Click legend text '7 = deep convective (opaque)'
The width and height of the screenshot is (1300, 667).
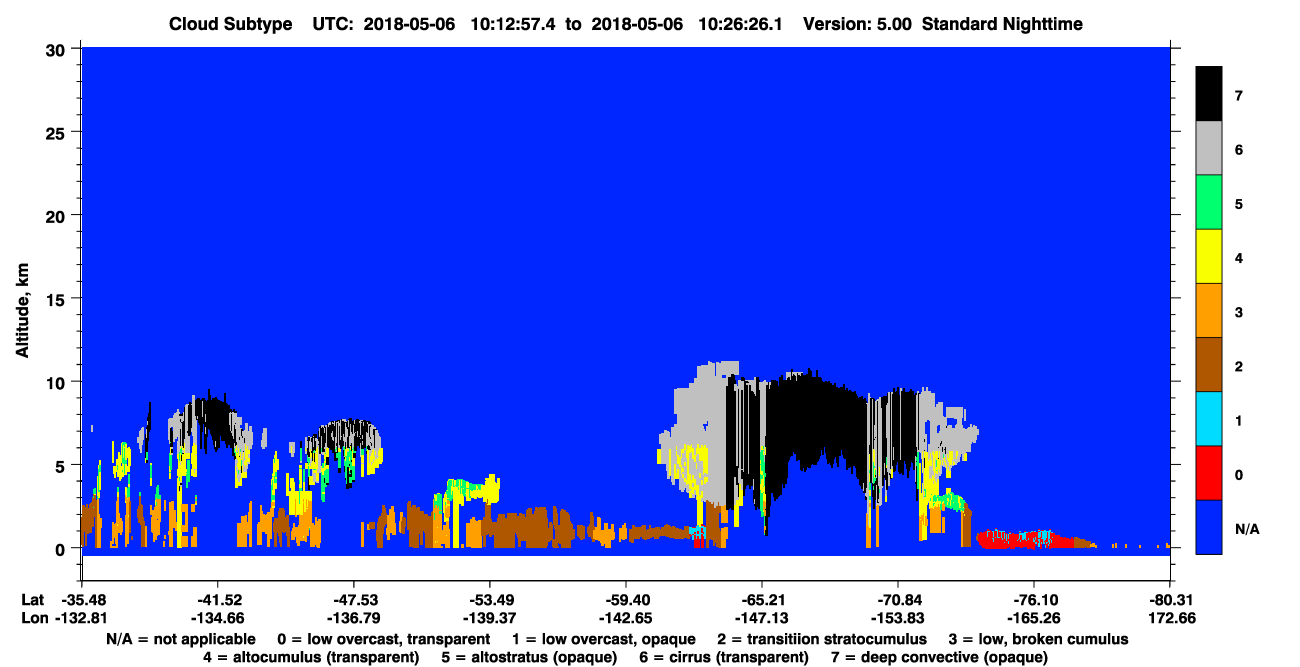(x=939, y=657)
